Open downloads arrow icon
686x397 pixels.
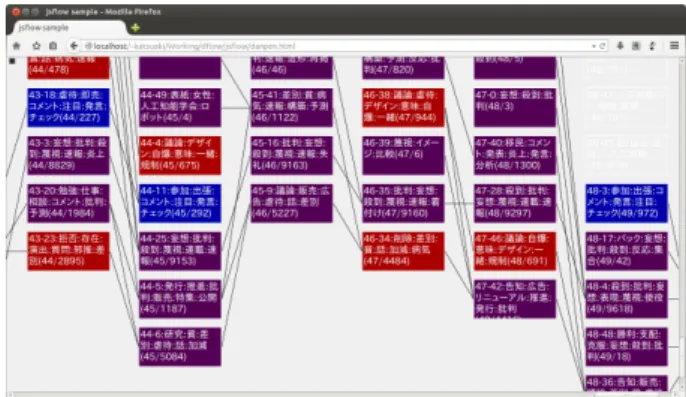[x=620, y=46]
